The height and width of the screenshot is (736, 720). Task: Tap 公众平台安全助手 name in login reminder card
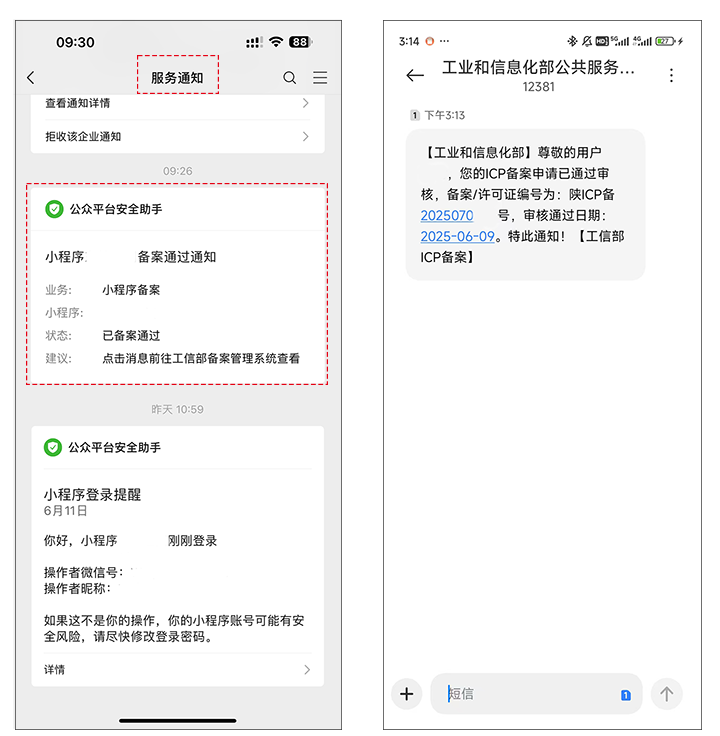point(115,447)
